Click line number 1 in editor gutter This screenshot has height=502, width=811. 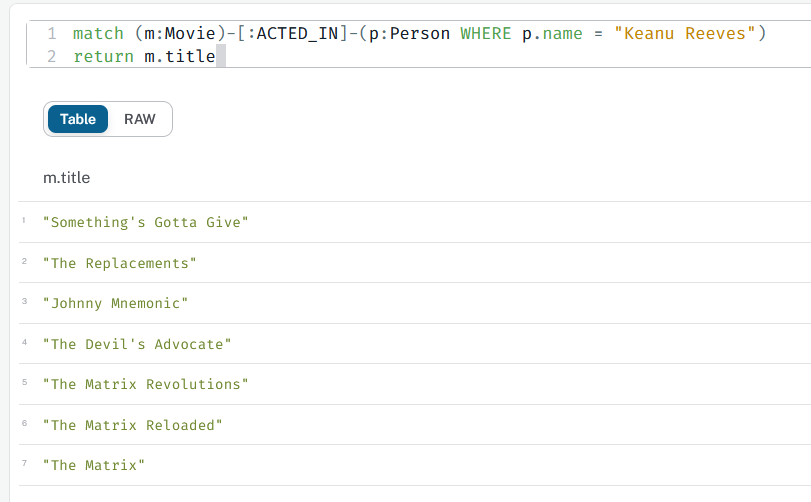point(51,34)
